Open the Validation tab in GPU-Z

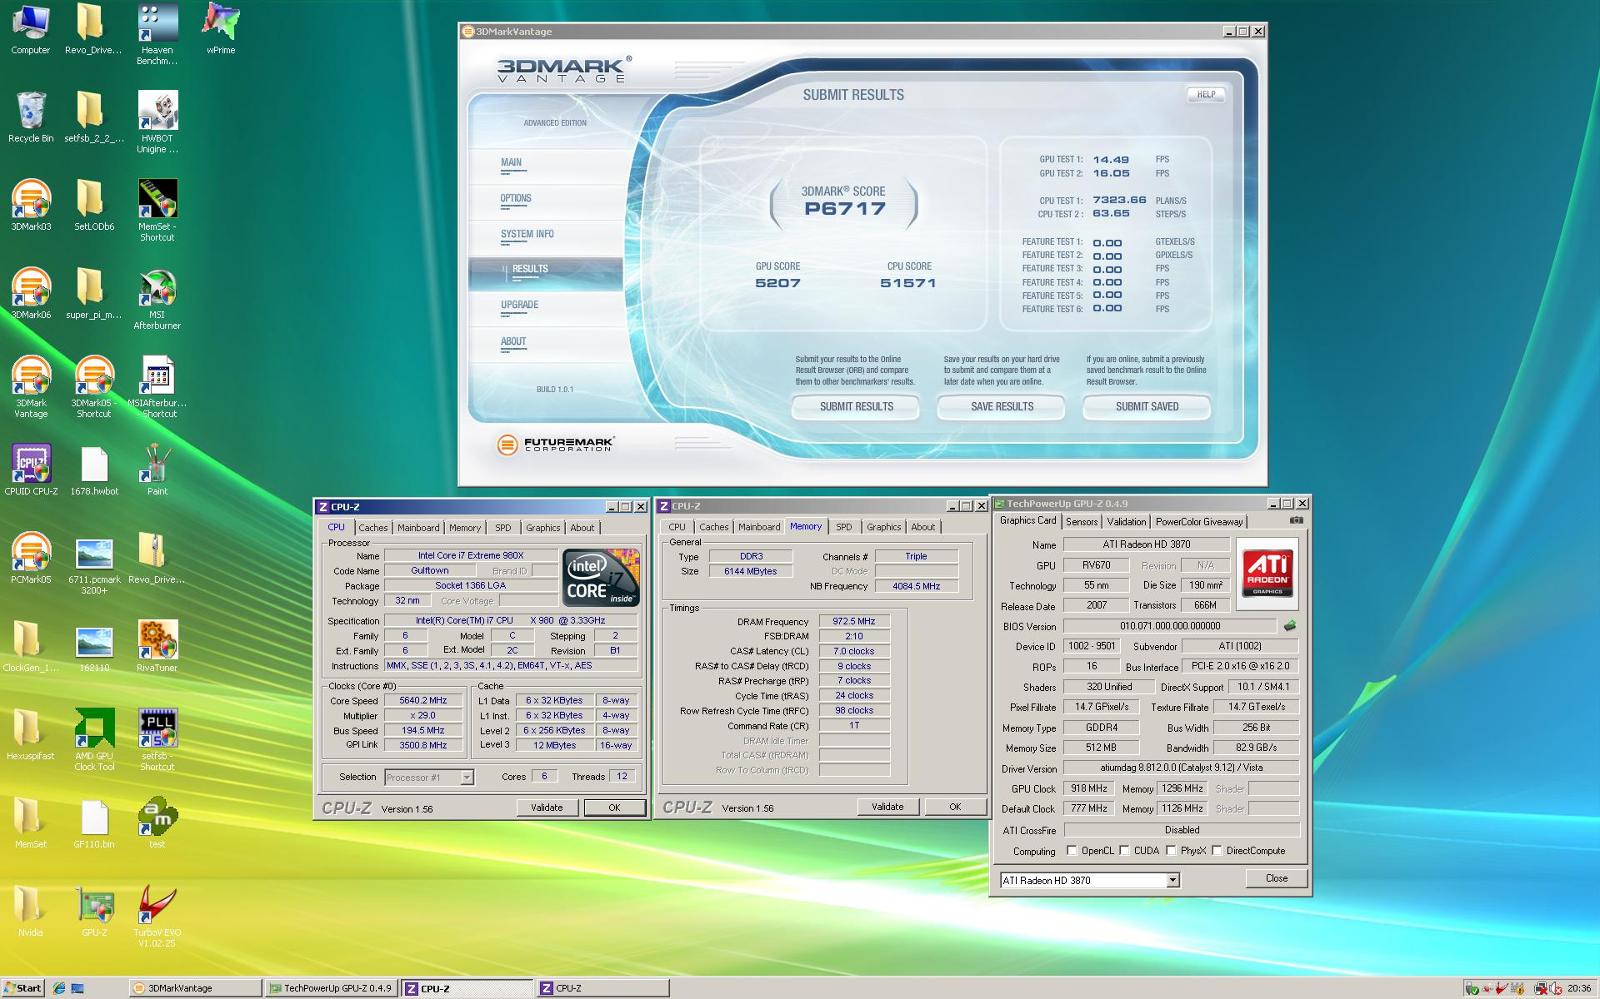click(x=1126, y=522)
